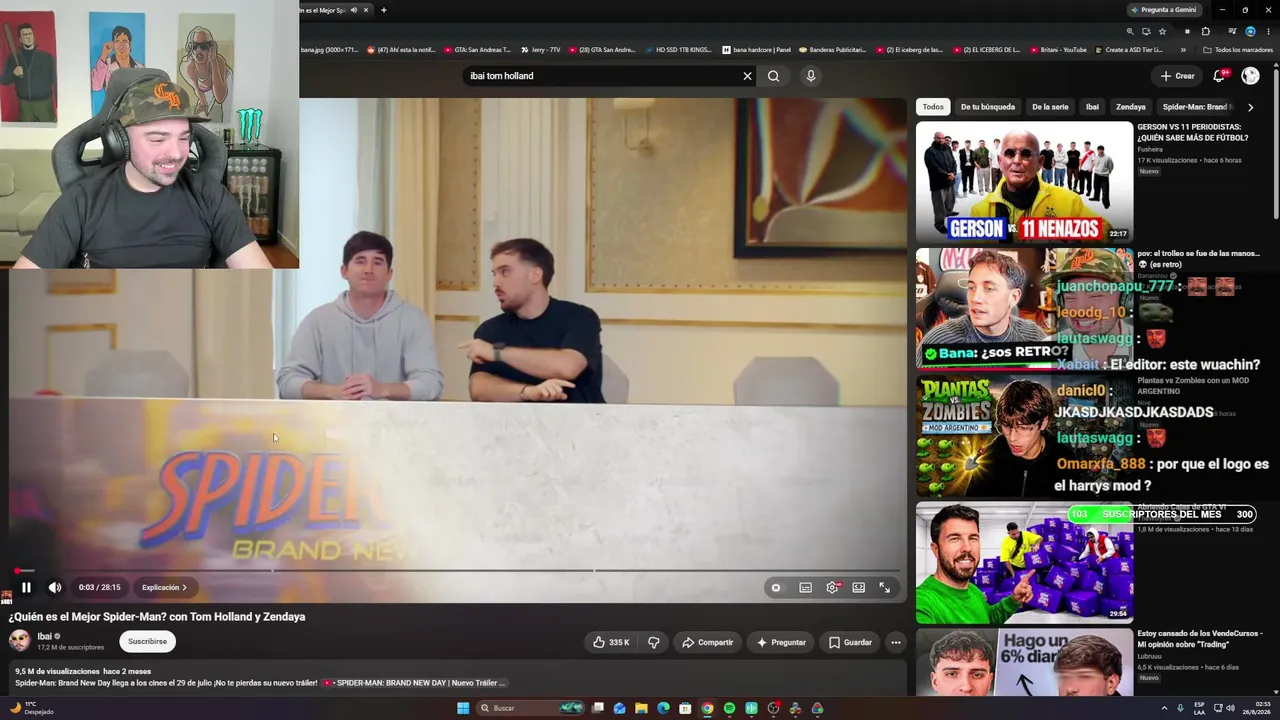
Task: Open the 'Todos los marcadores' folder
Action: [x=1238, y=50]
